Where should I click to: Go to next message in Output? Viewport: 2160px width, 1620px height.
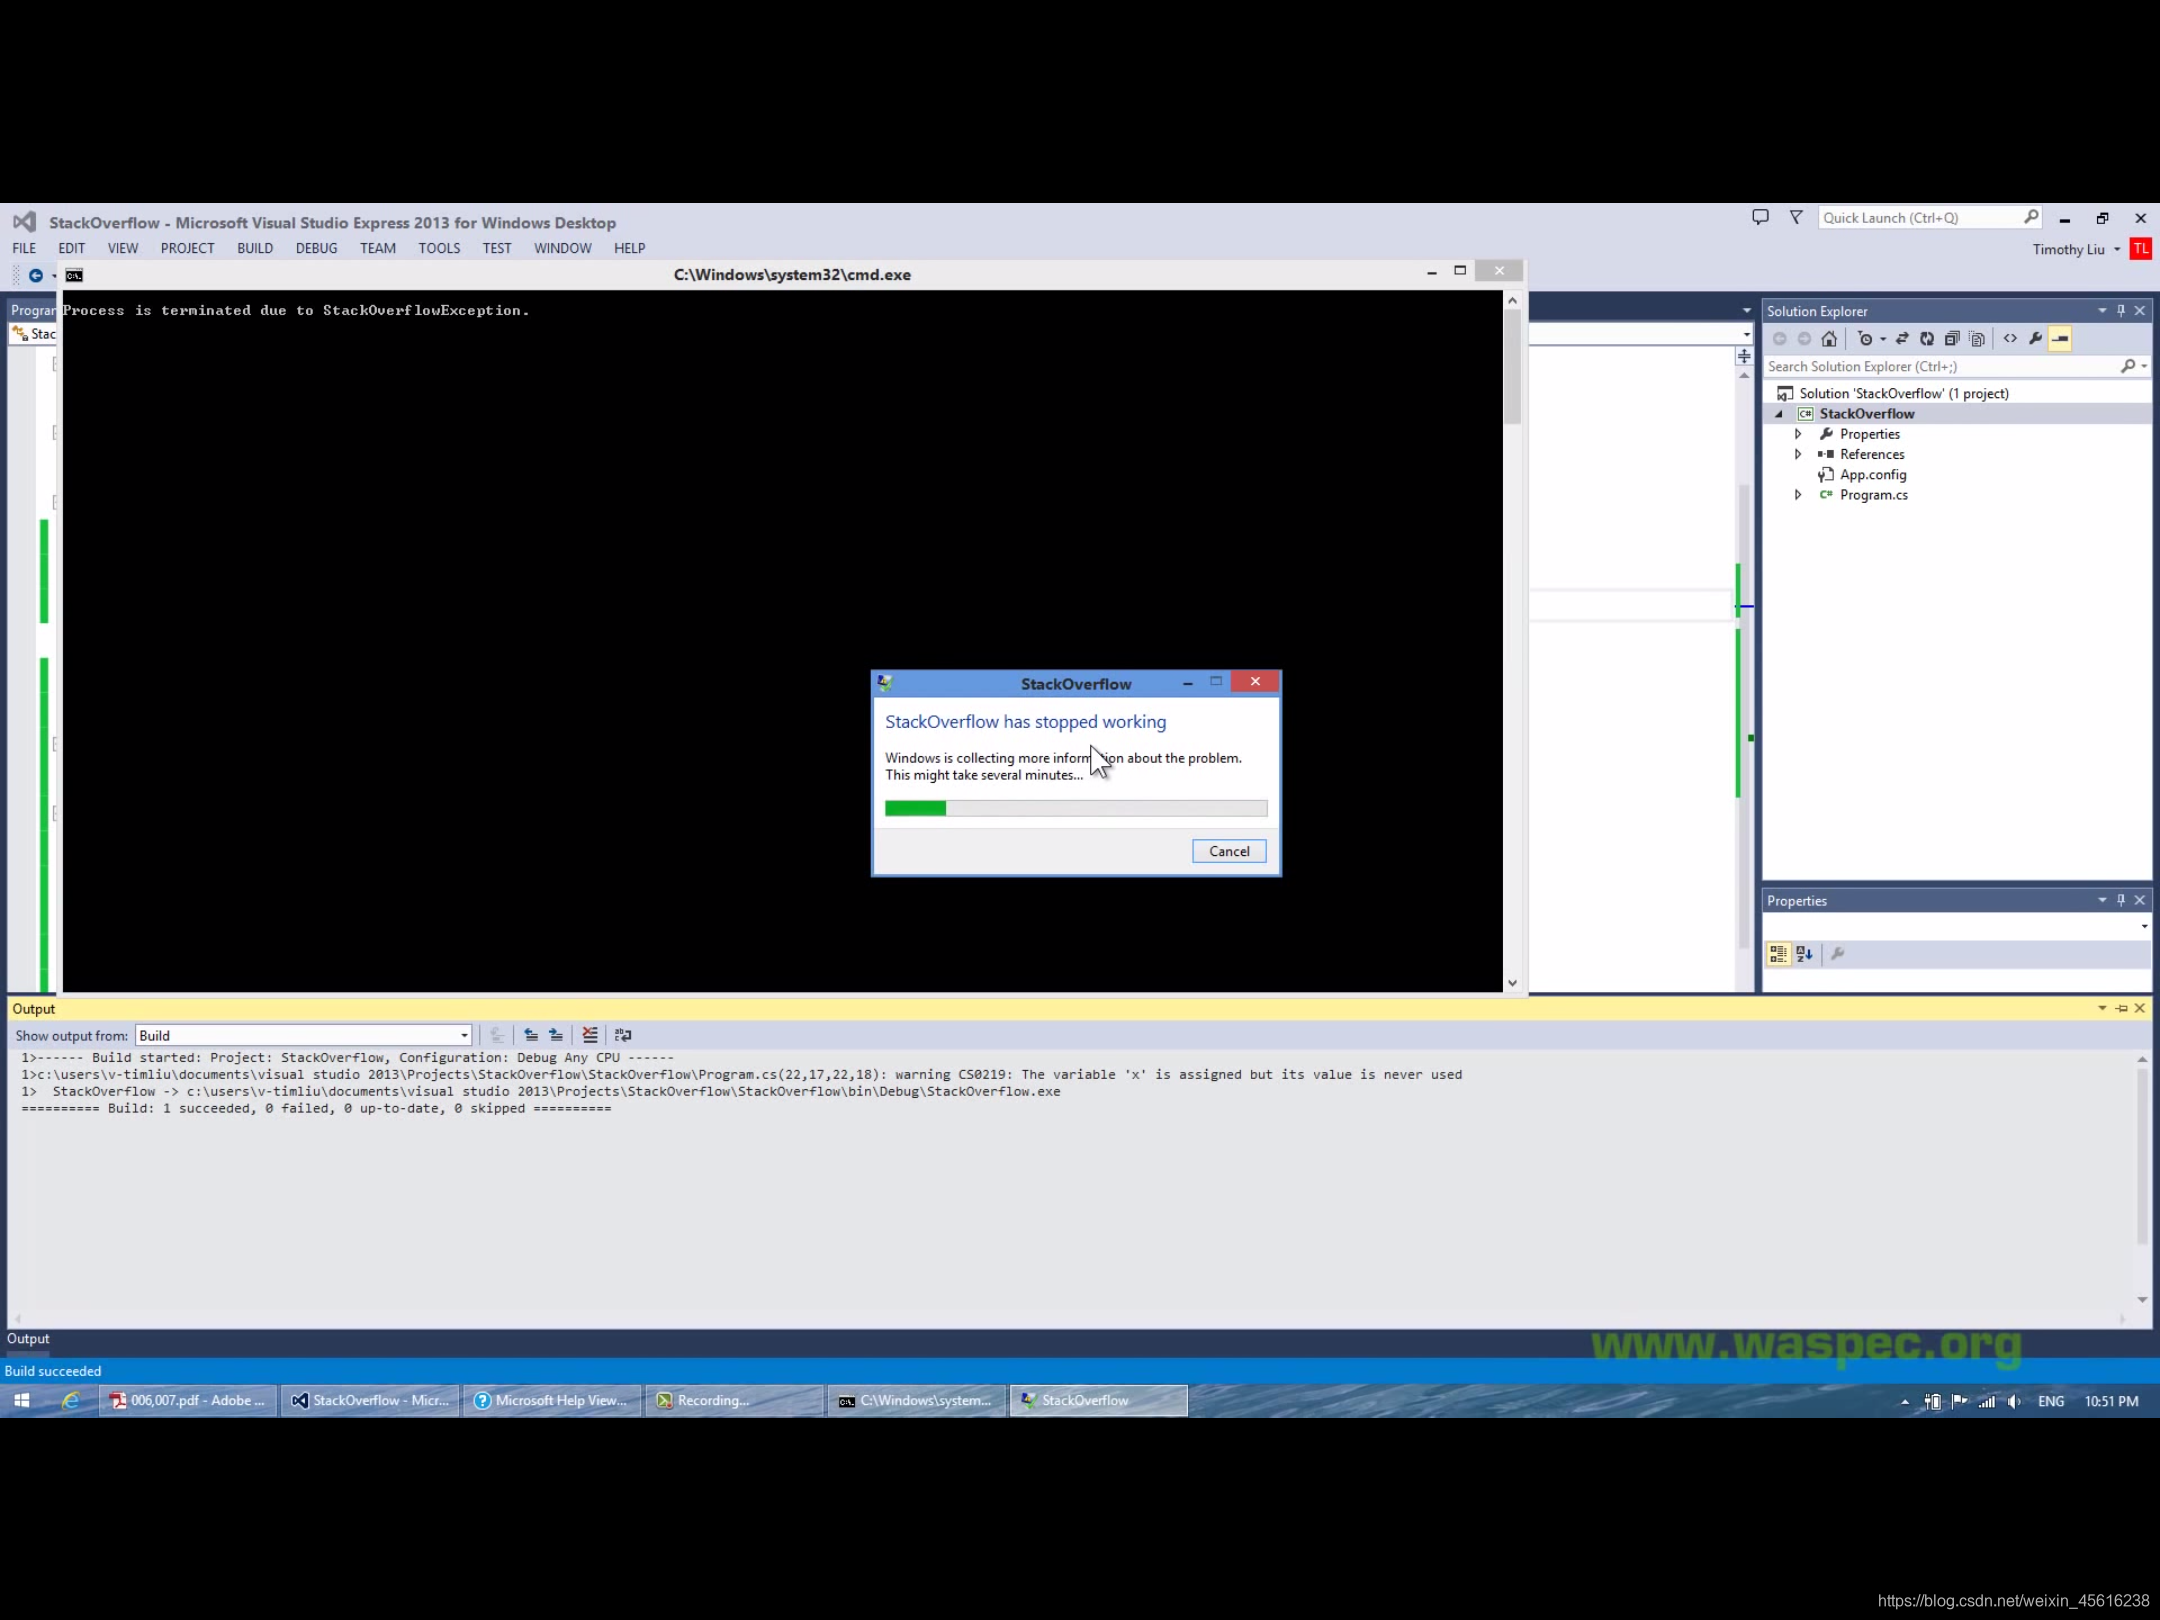pyautogui.click(x=556, y=1035)
